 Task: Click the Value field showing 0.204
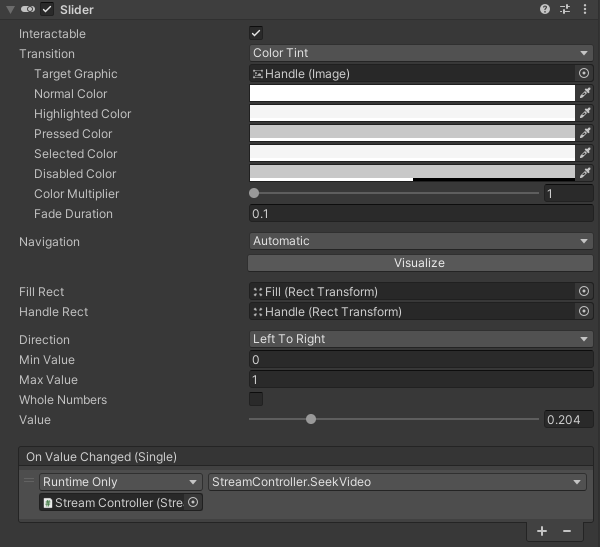[569, 420]
